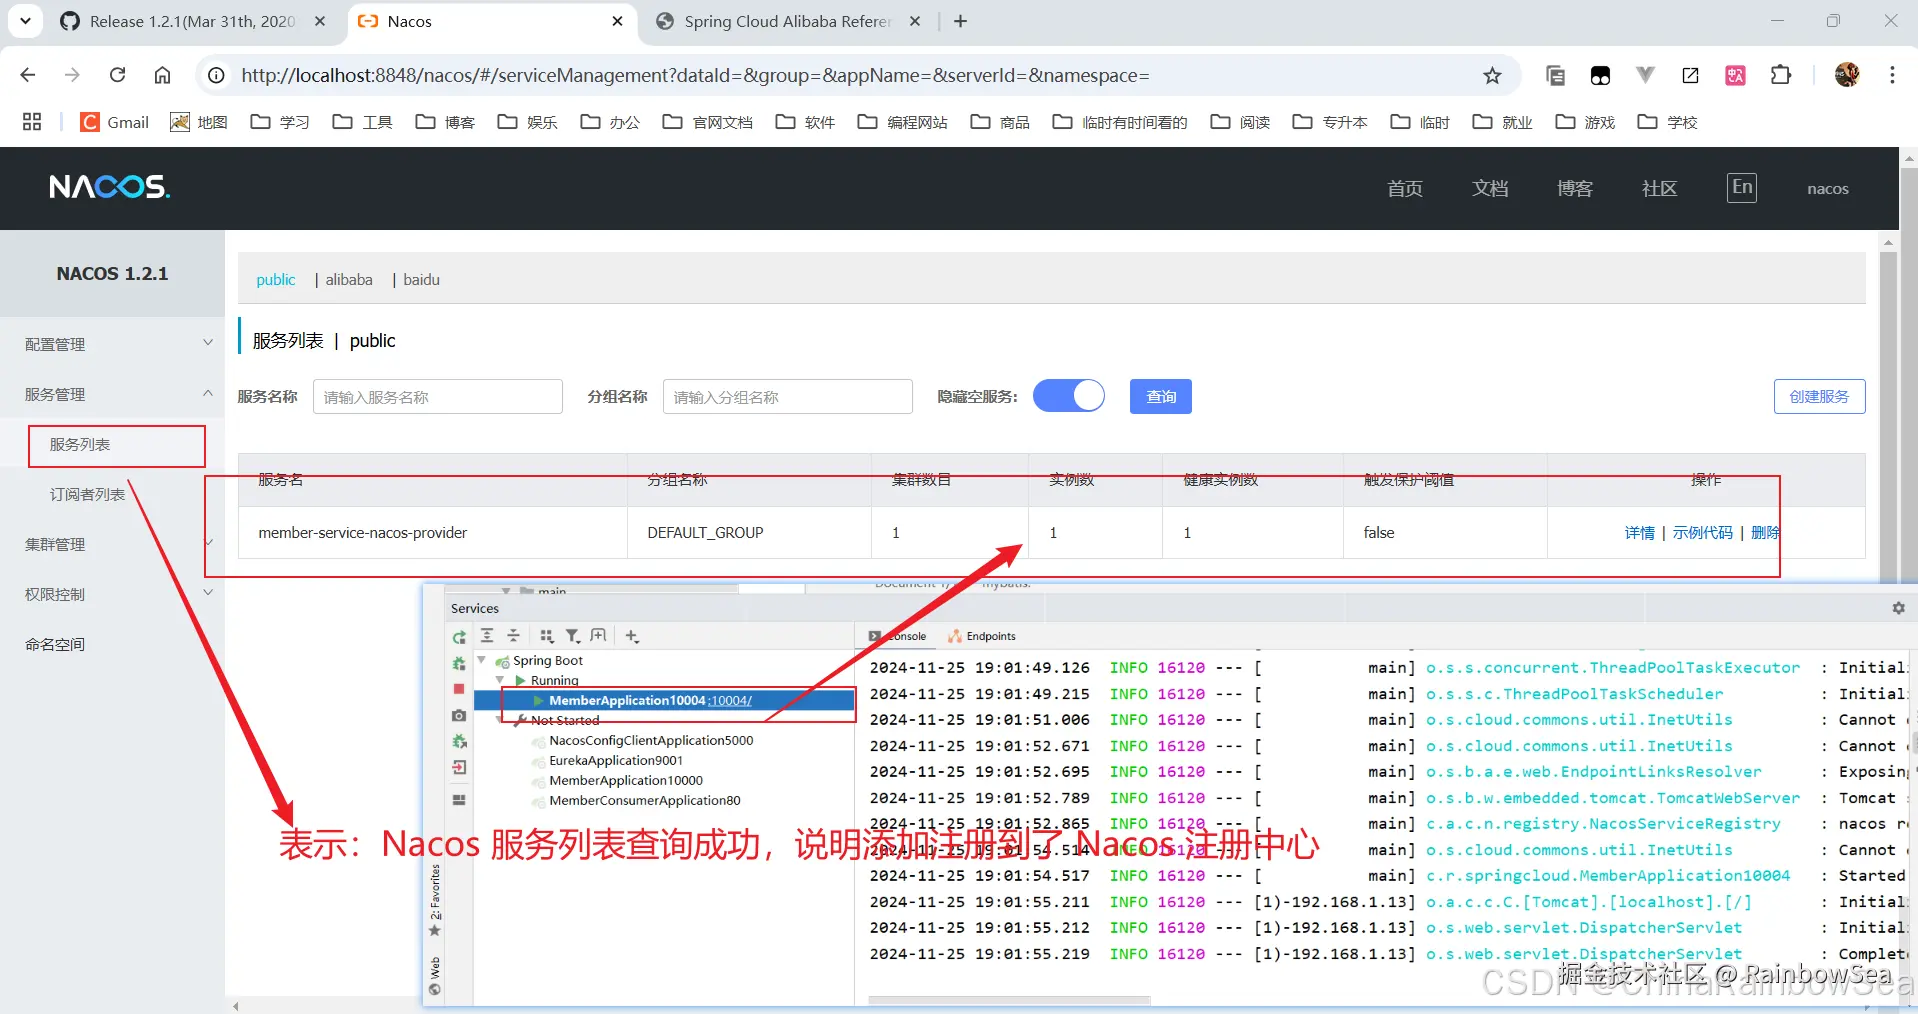
Task: Focus the 分组名称 input field
Action: (x=788, y=396)
